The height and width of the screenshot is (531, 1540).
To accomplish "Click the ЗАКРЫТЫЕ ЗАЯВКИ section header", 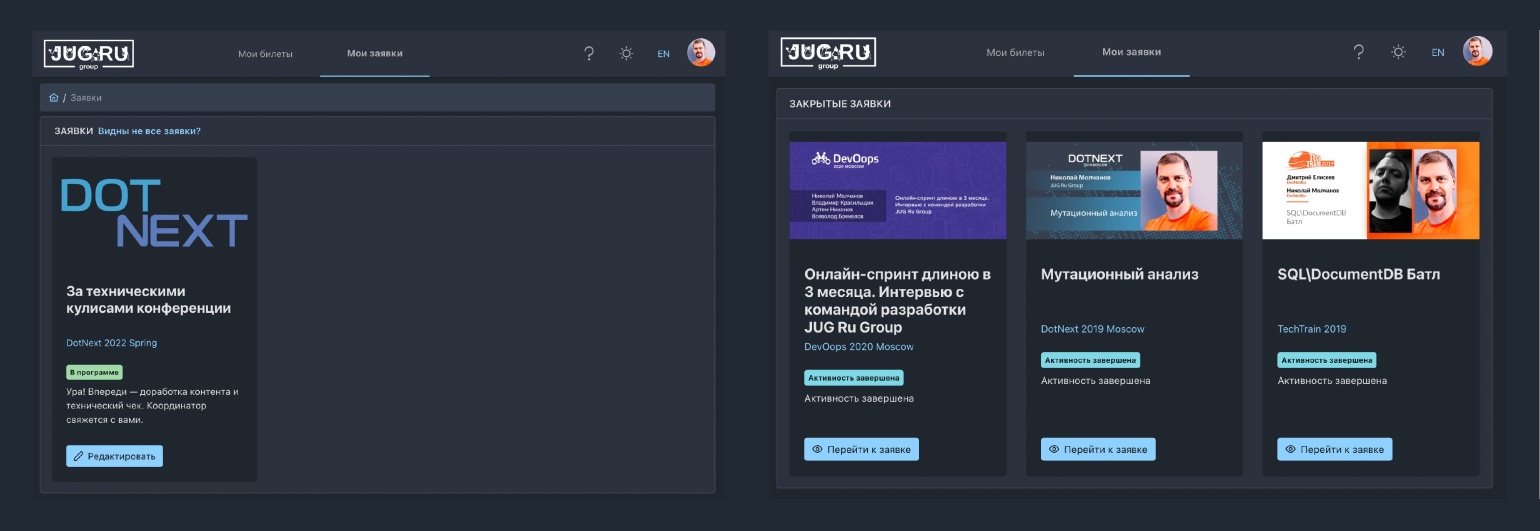I will pyautogui.click(x=840, y=104).
